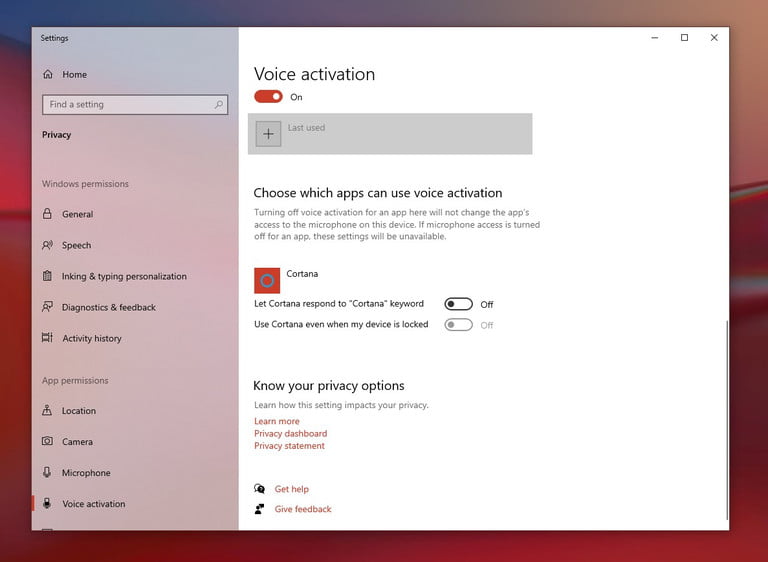Select Voice activation in the sidebar
The image size is (768, 562).
tap(93, 504)
